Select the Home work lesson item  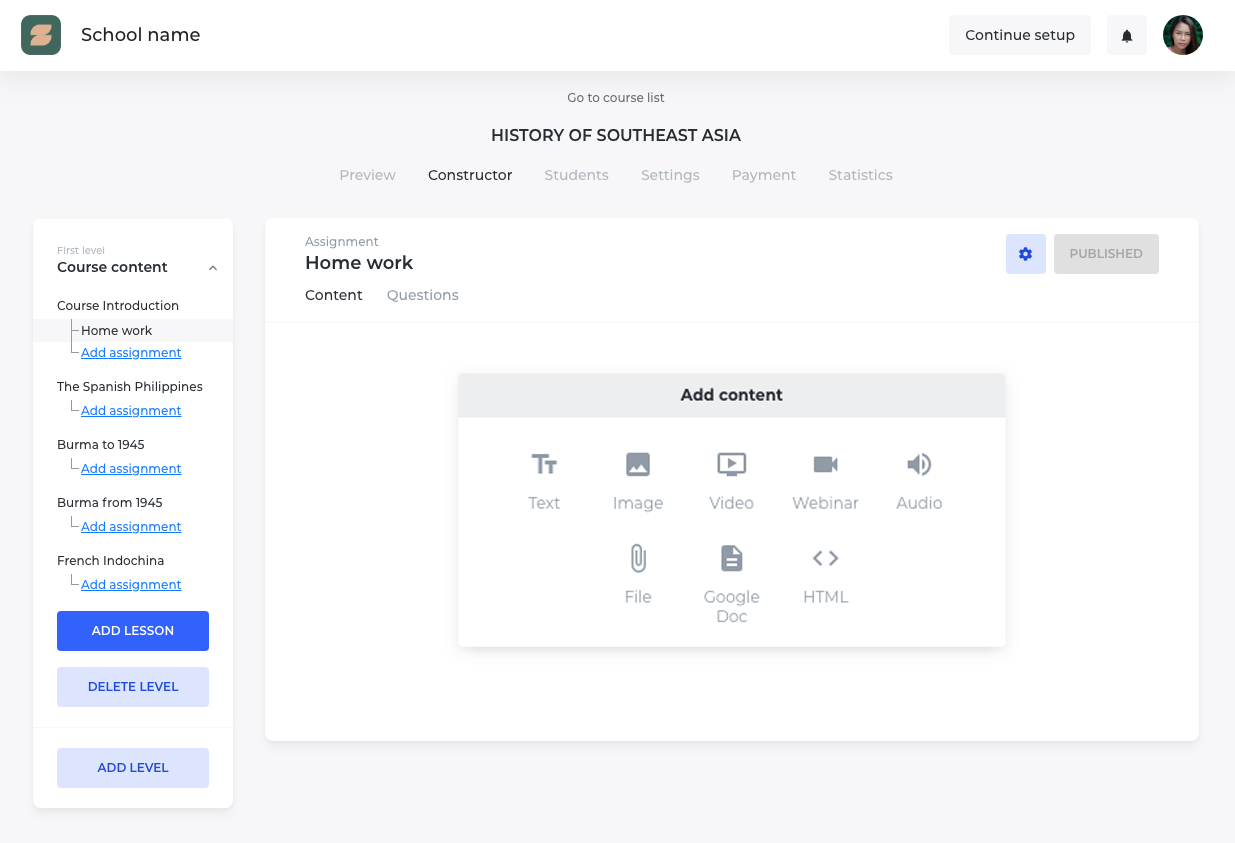click(117, 330)
